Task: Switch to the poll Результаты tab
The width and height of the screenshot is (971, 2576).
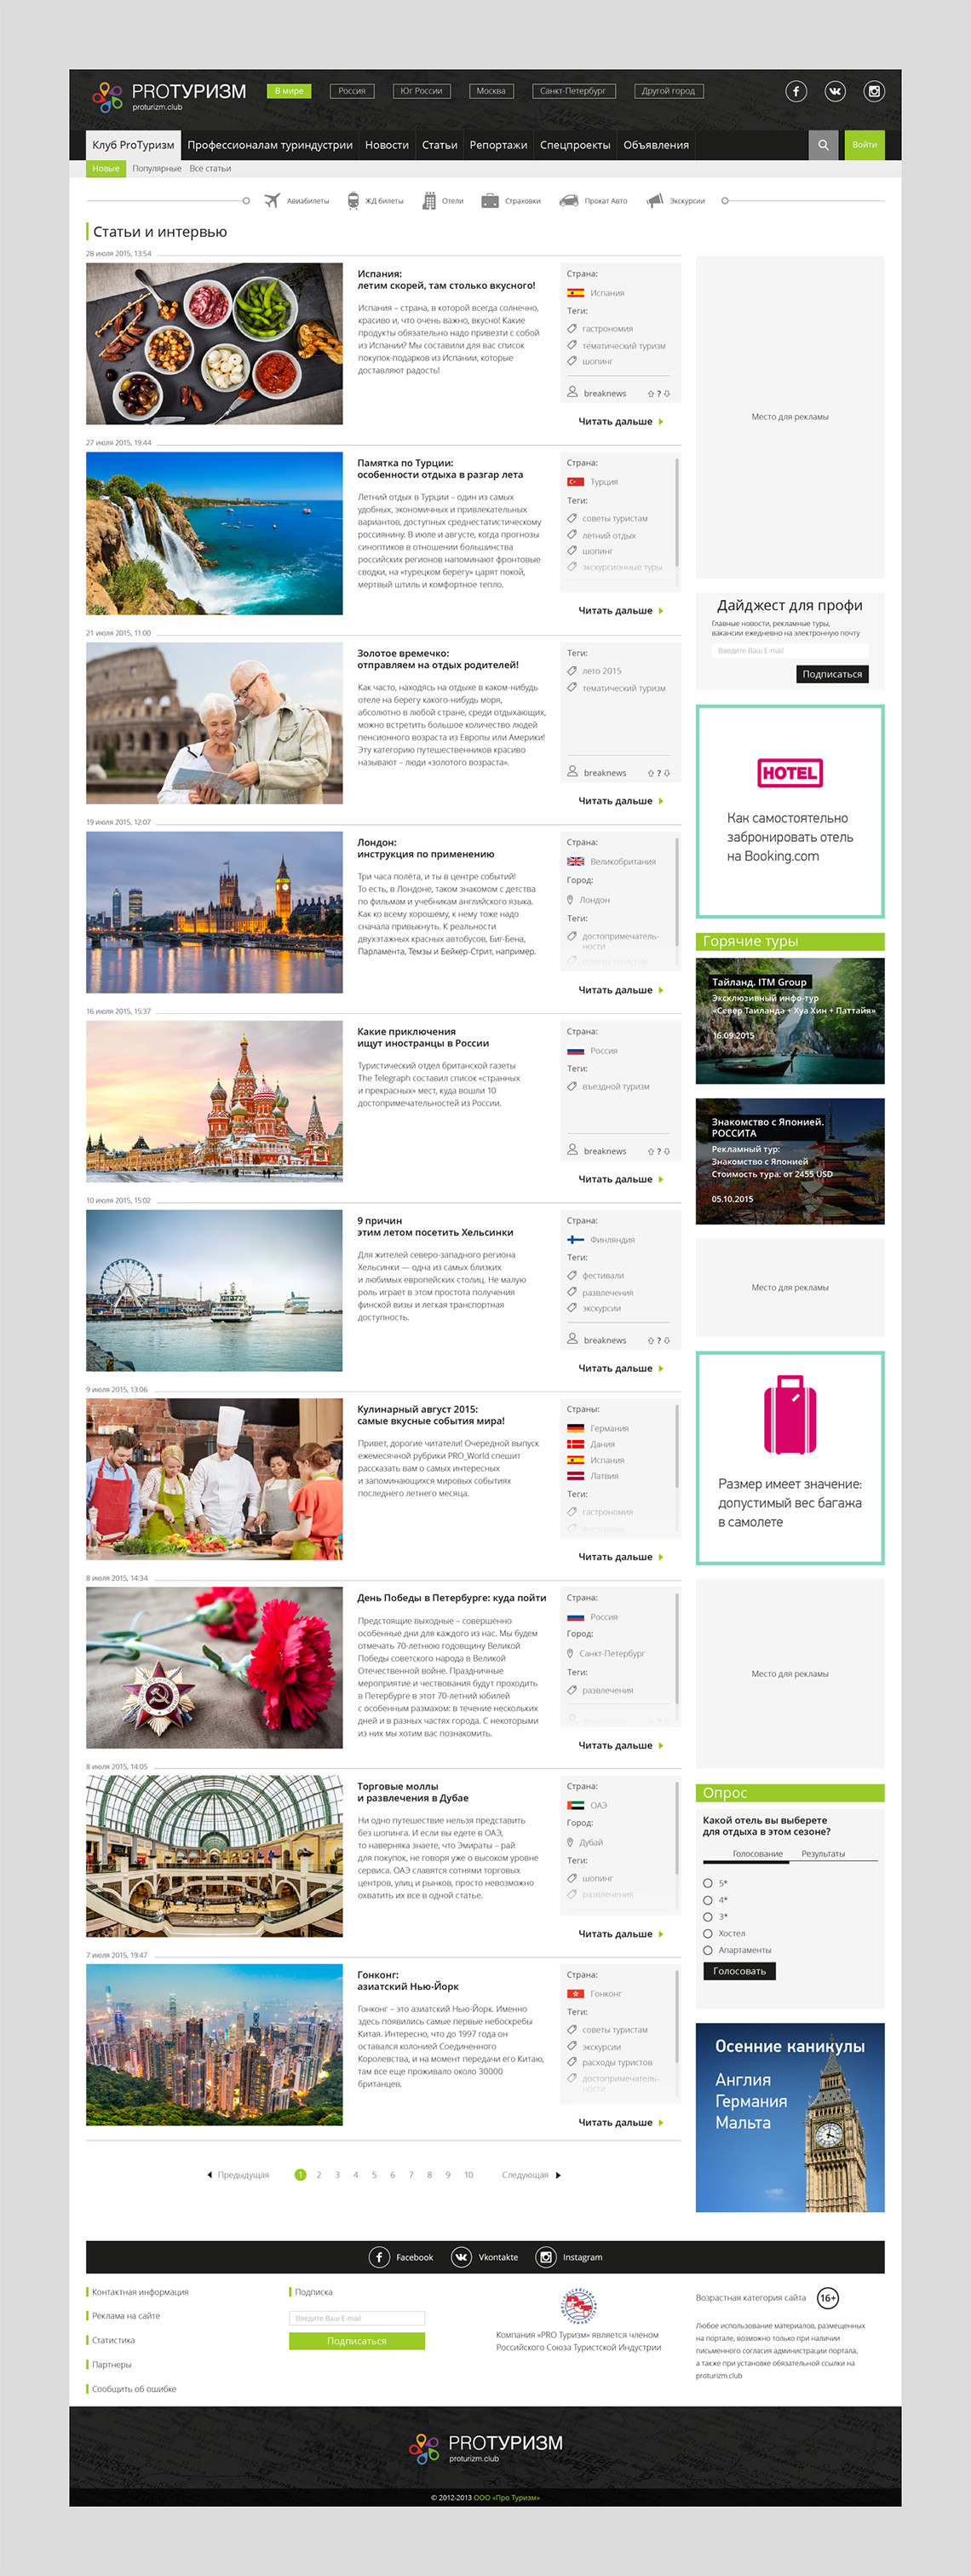Action: [823, 1854]
